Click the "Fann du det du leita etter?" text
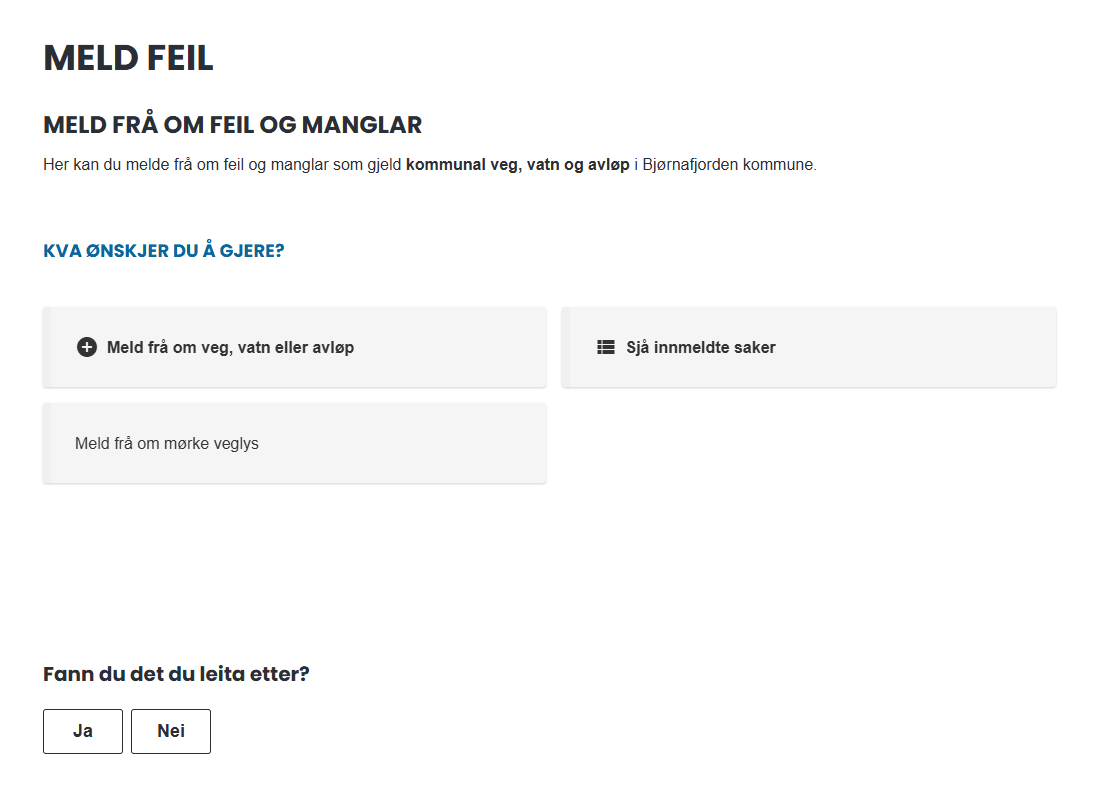The image size is (1110, 786). [176, 674]
